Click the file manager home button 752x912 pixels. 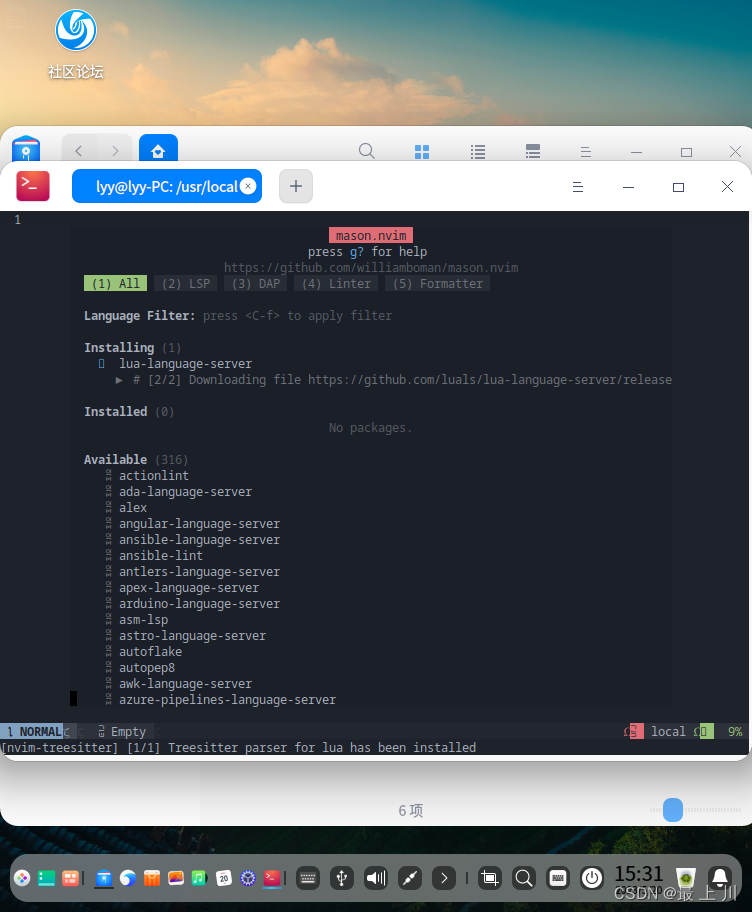point(158,151)
